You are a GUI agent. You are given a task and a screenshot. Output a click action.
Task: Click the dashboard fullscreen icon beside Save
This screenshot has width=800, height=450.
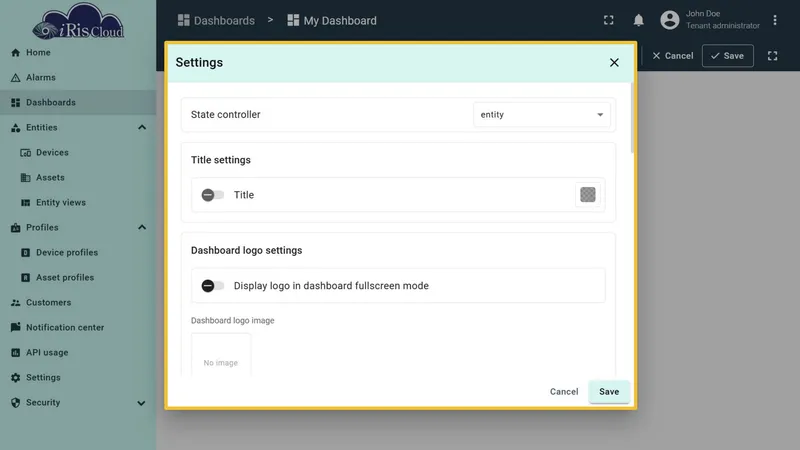coord(772,56)
